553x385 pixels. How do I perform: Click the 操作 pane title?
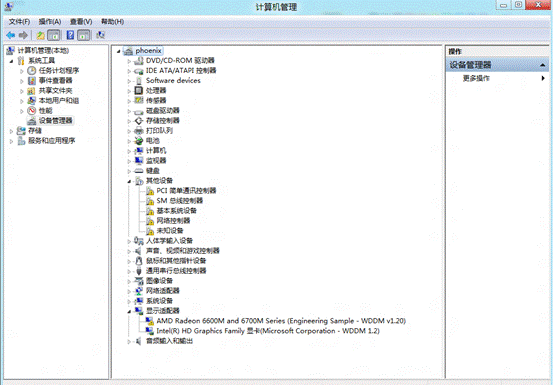(x=455, y=52)
